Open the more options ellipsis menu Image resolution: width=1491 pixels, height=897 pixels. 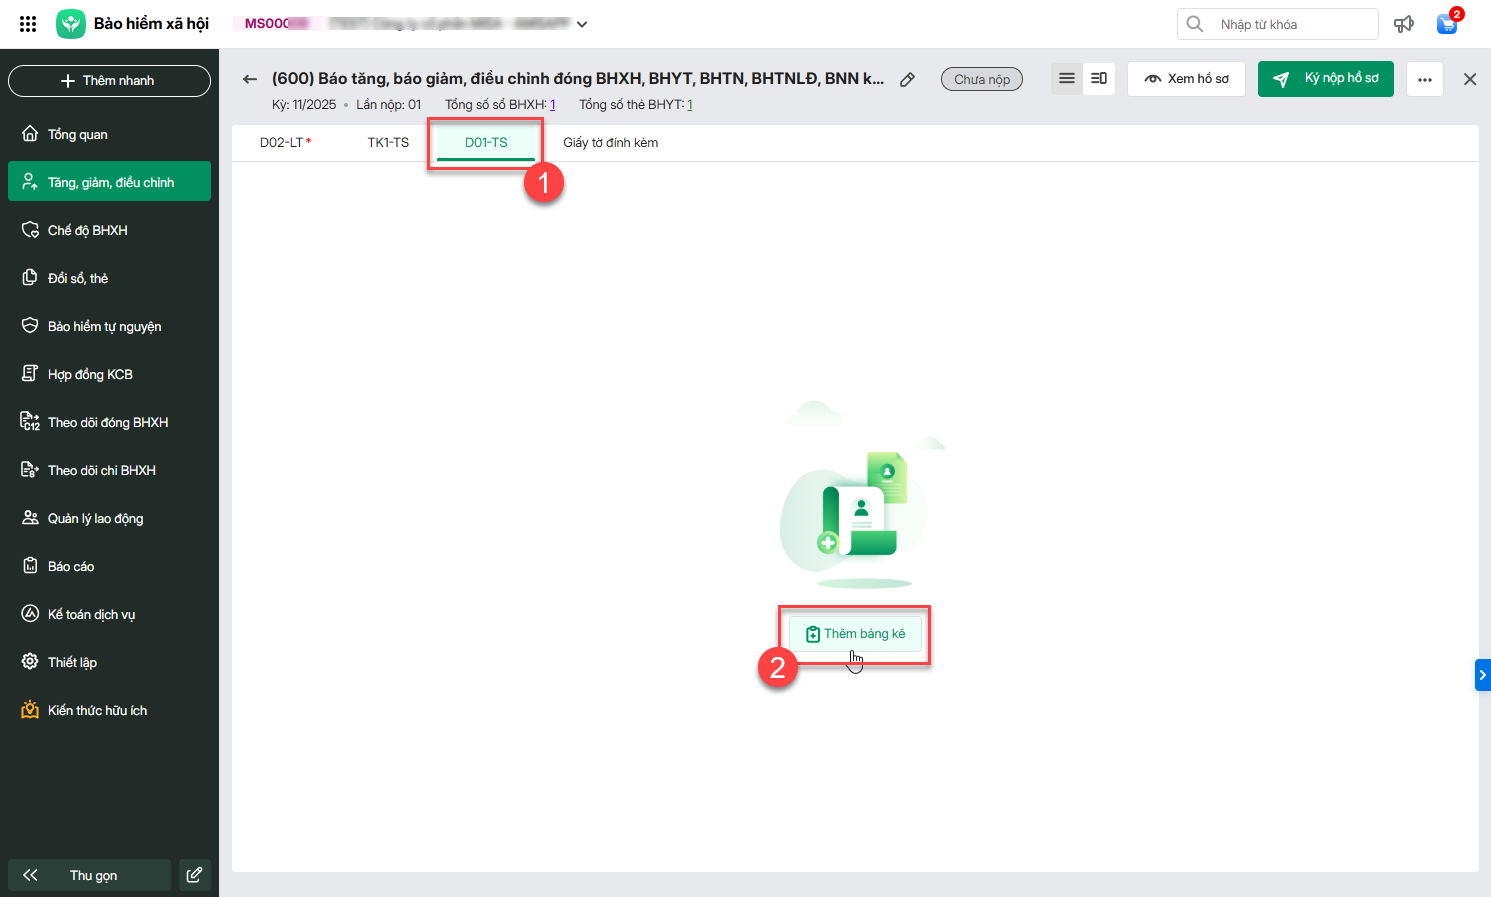1425,79
